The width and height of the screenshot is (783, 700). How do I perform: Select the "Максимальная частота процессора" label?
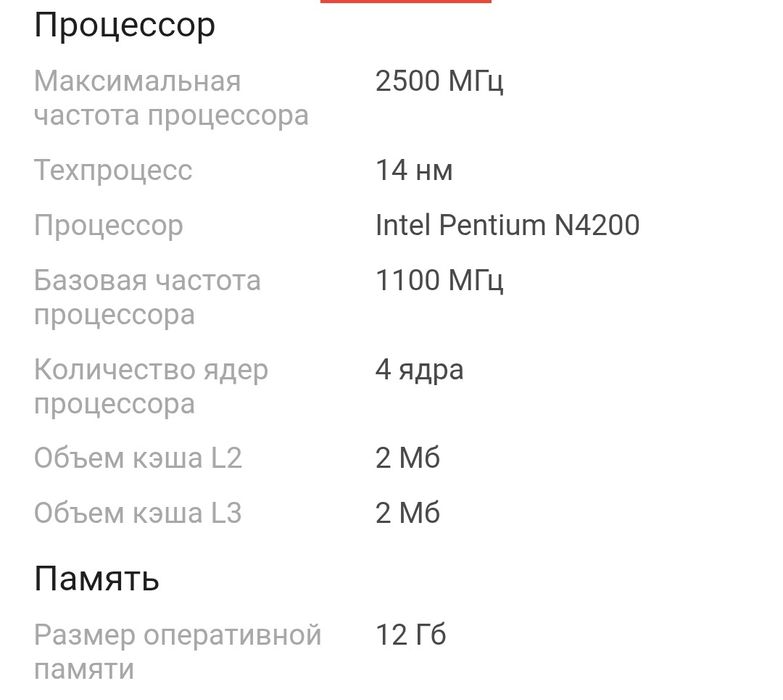171,98
